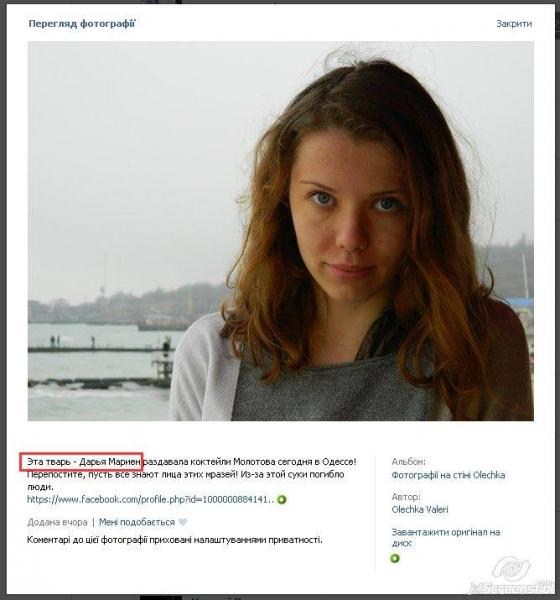The width and height of the screenshot is (560, 600).
Task: Click the heart icon beside Мені подобається
Action: click(x=183, y=522)
